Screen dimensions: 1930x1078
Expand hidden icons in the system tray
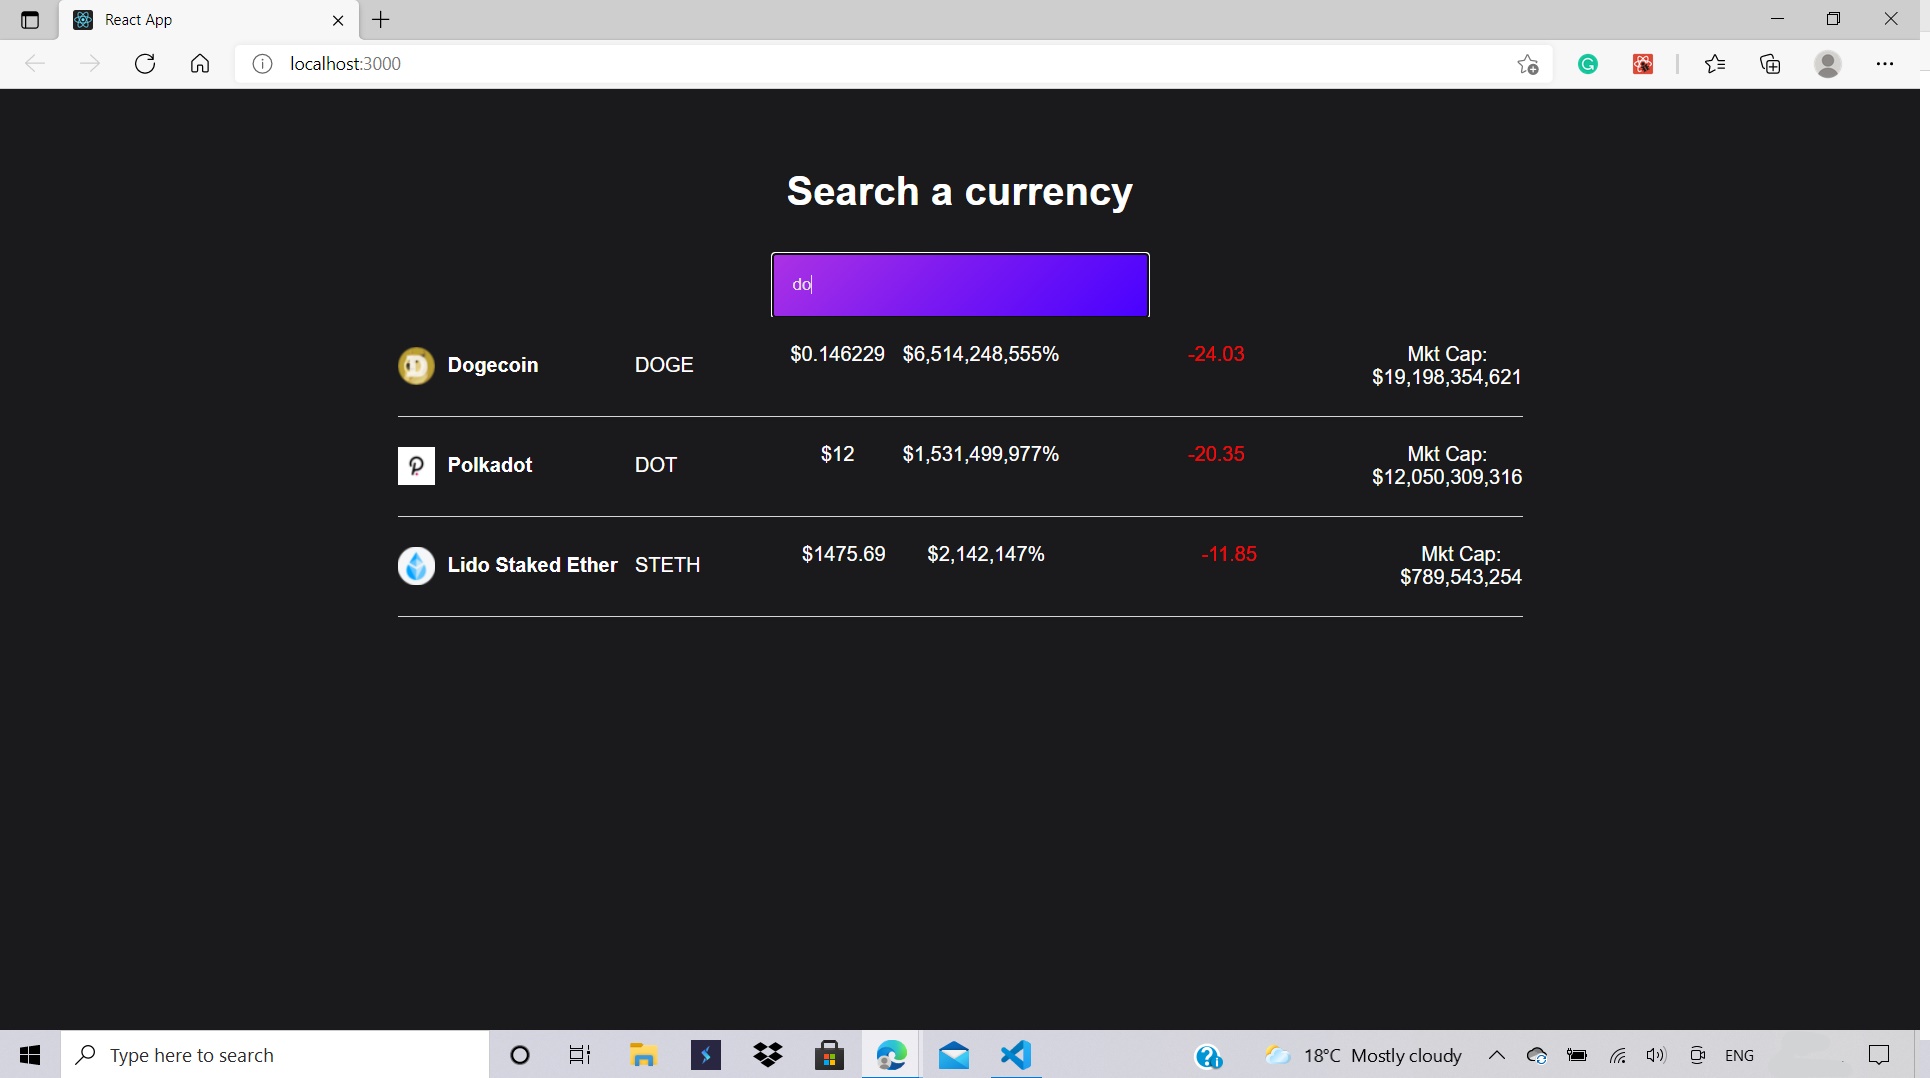1497,1054
